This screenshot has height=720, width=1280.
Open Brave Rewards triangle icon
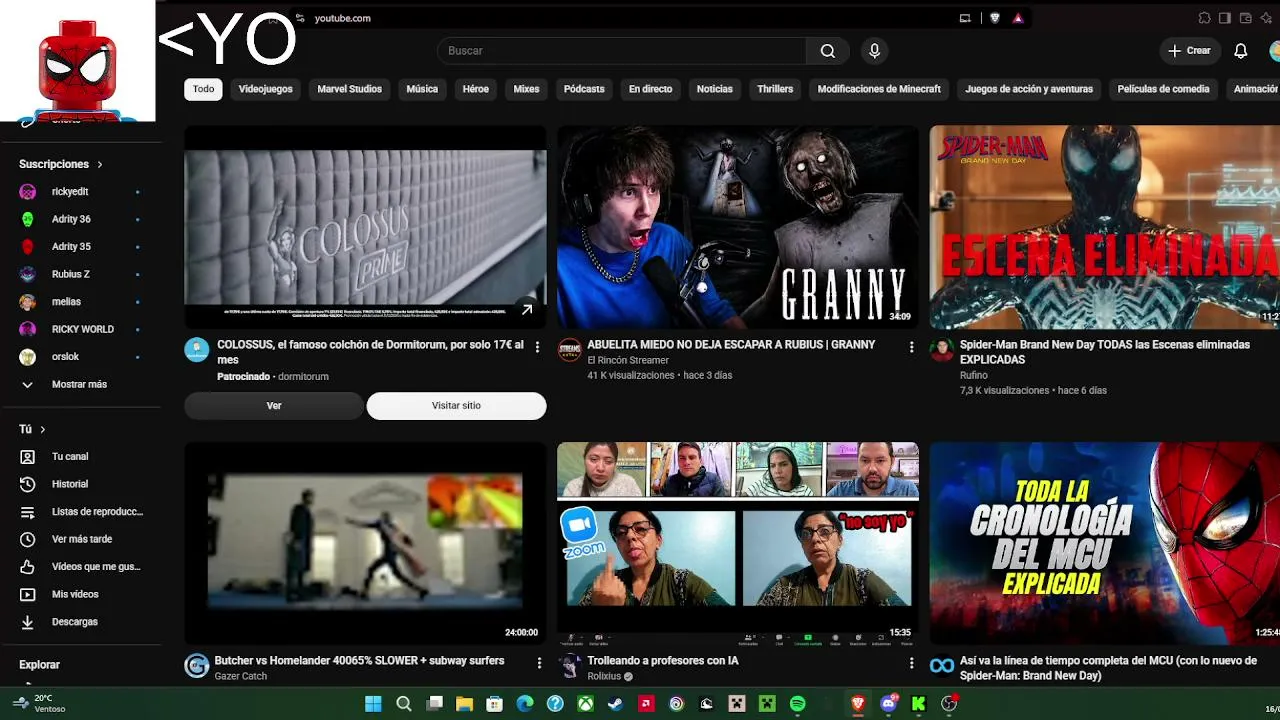[x=1018, y=18]
